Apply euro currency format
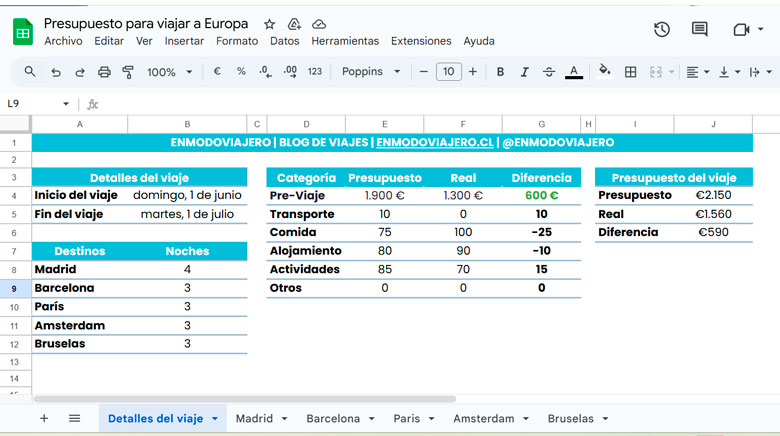The width and height of the screenshot is (780, 436). [x=217, y=72]
